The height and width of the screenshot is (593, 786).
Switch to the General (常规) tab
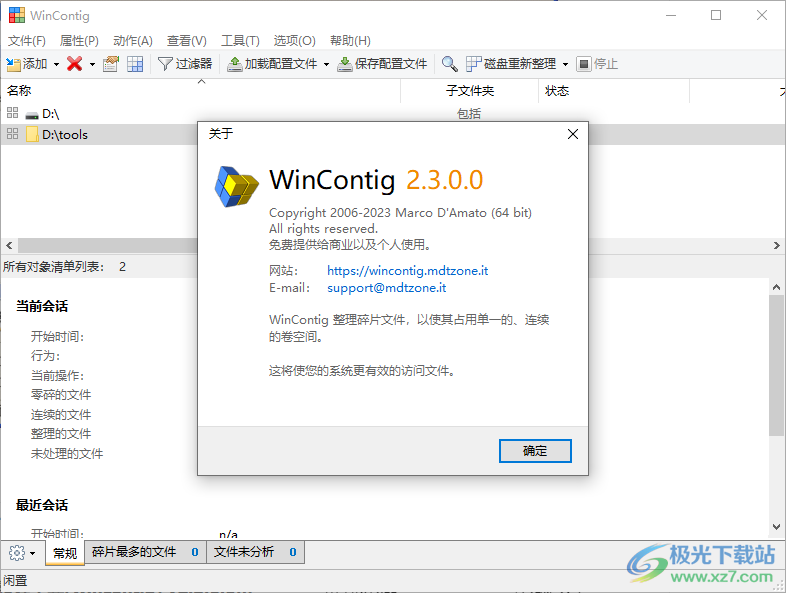[65, 553]
